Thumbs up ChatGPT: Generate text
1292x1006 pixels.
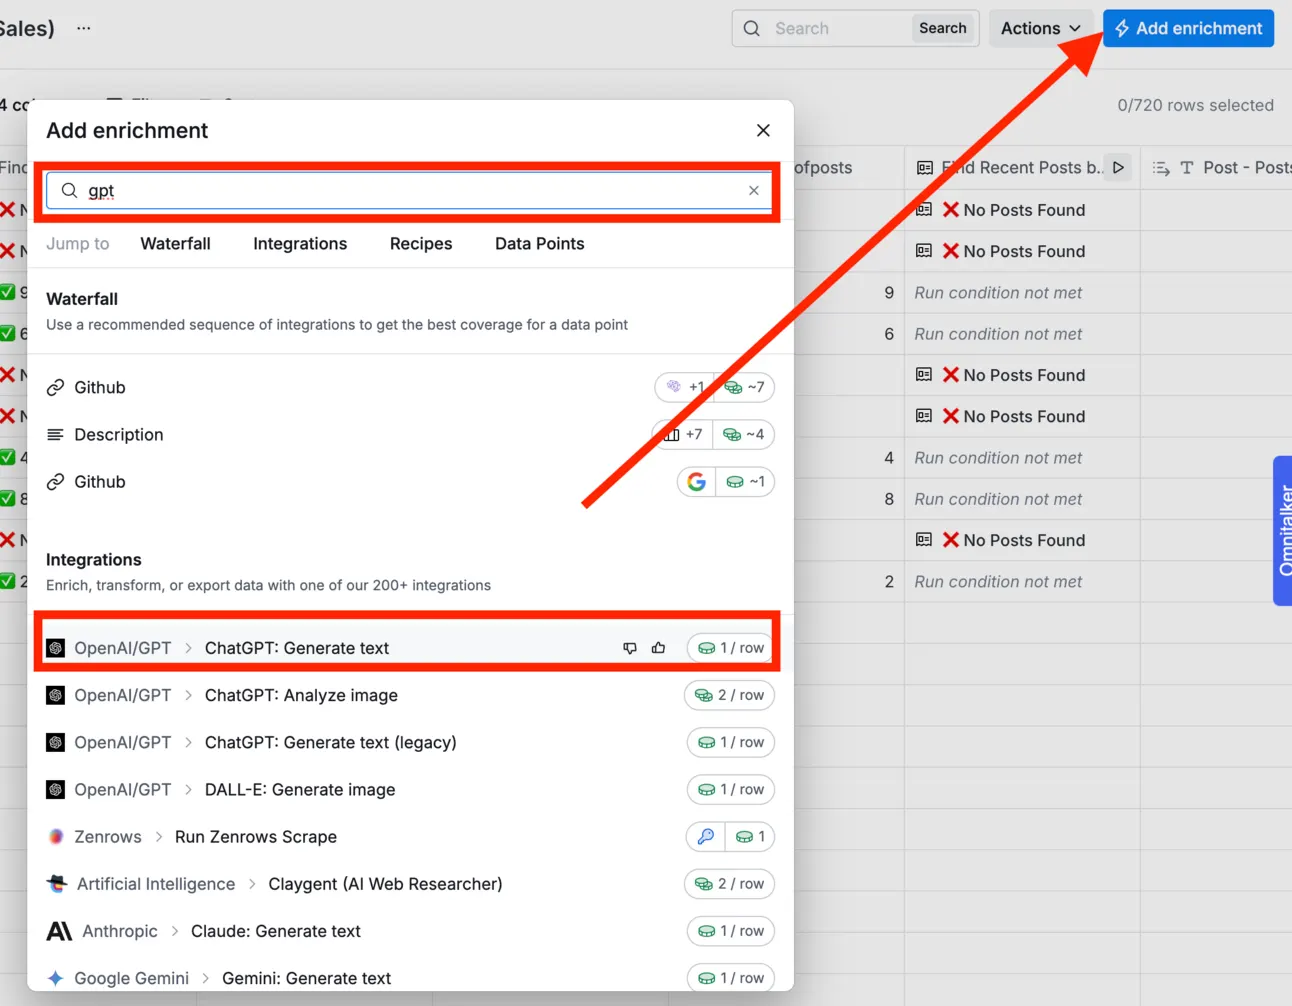click(x=658, y=648)
